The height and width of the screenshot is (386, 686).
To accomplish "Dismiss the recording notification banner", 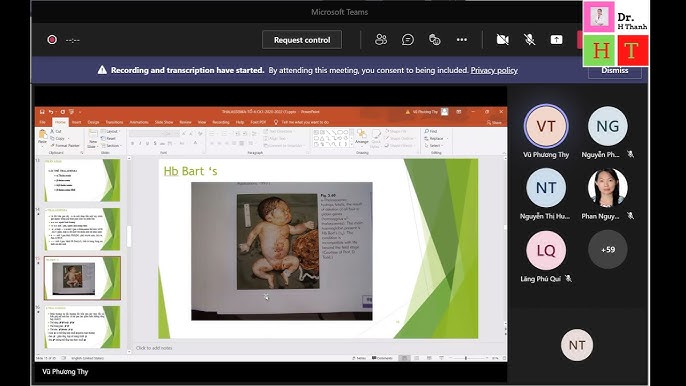I will [614, 70].
